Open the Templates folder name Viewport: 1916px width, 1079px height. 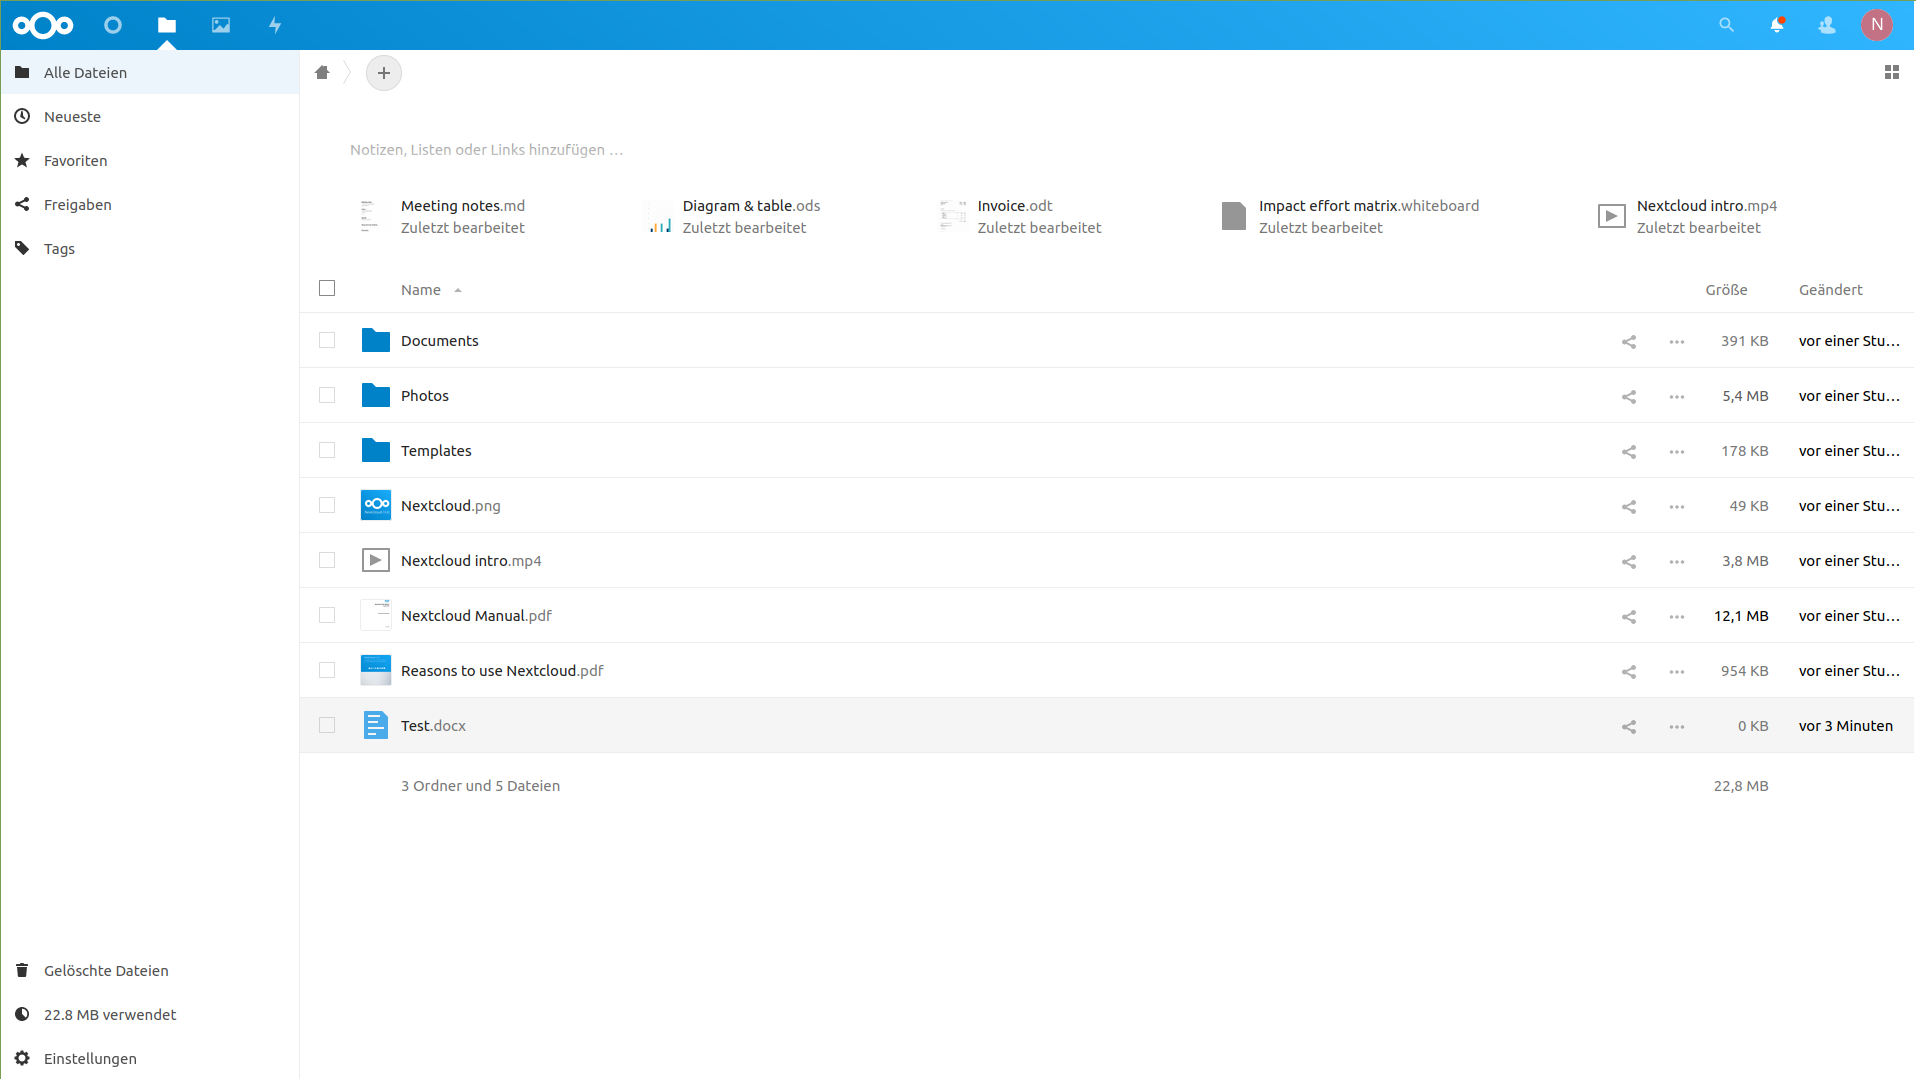coord(436,451)
